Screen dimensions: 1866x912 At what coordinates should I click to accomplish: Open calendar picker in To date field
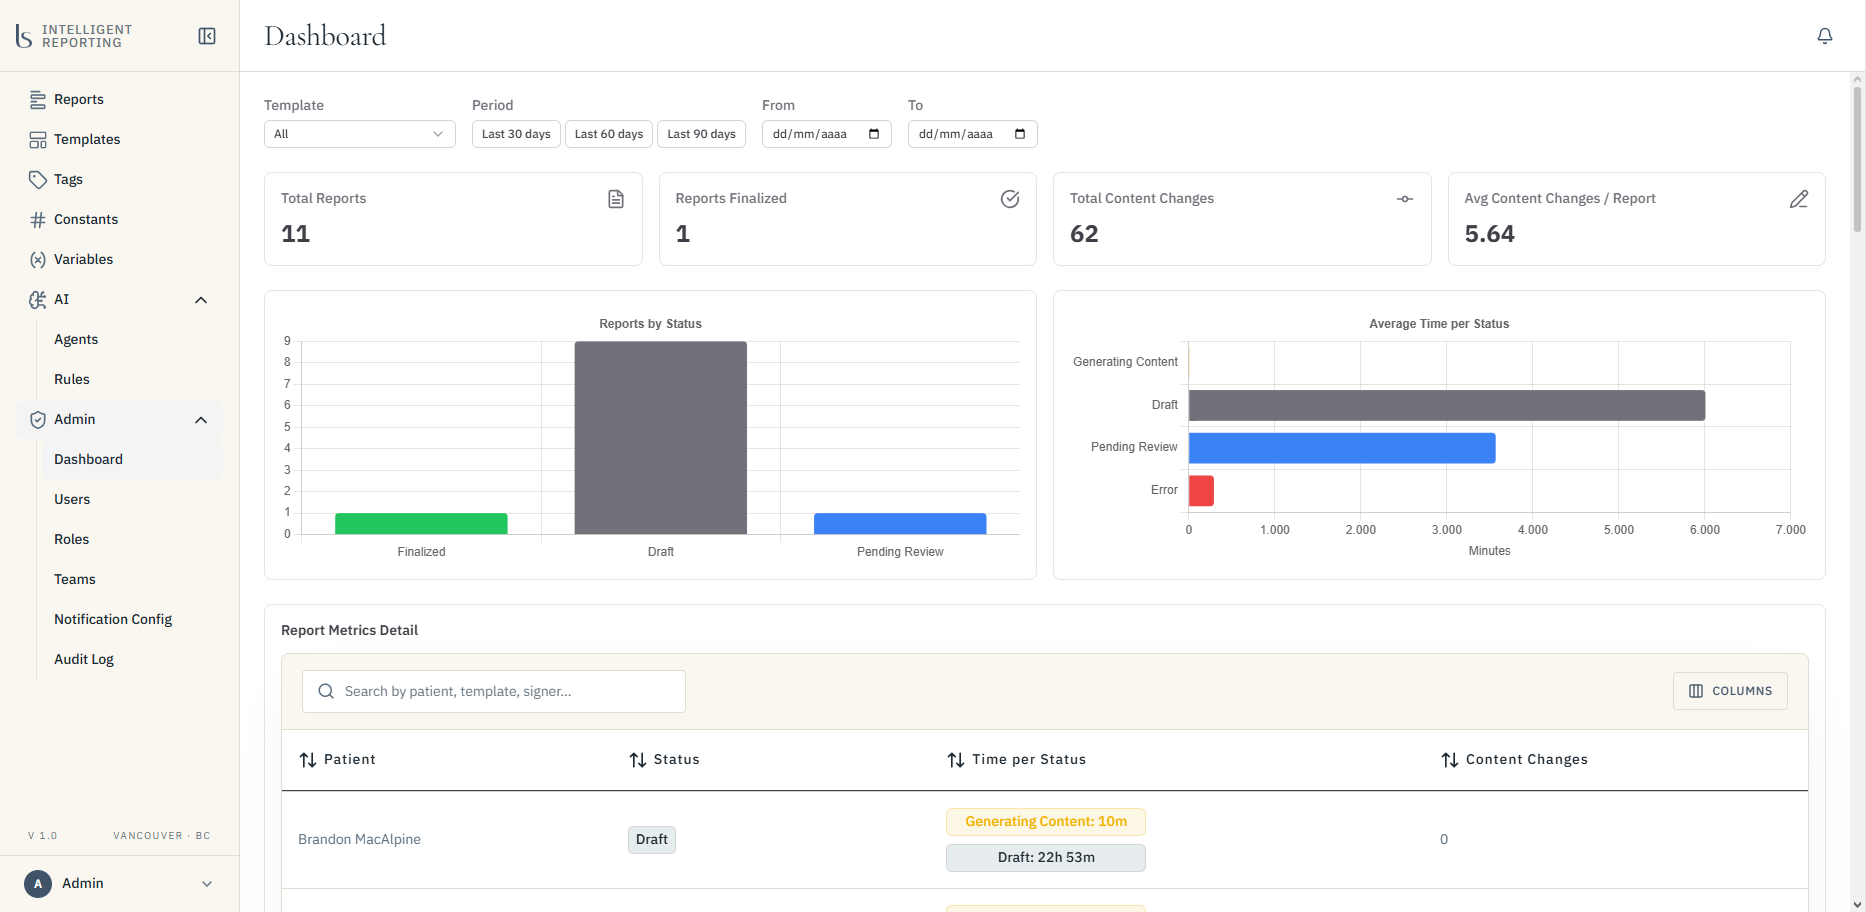1020,134
